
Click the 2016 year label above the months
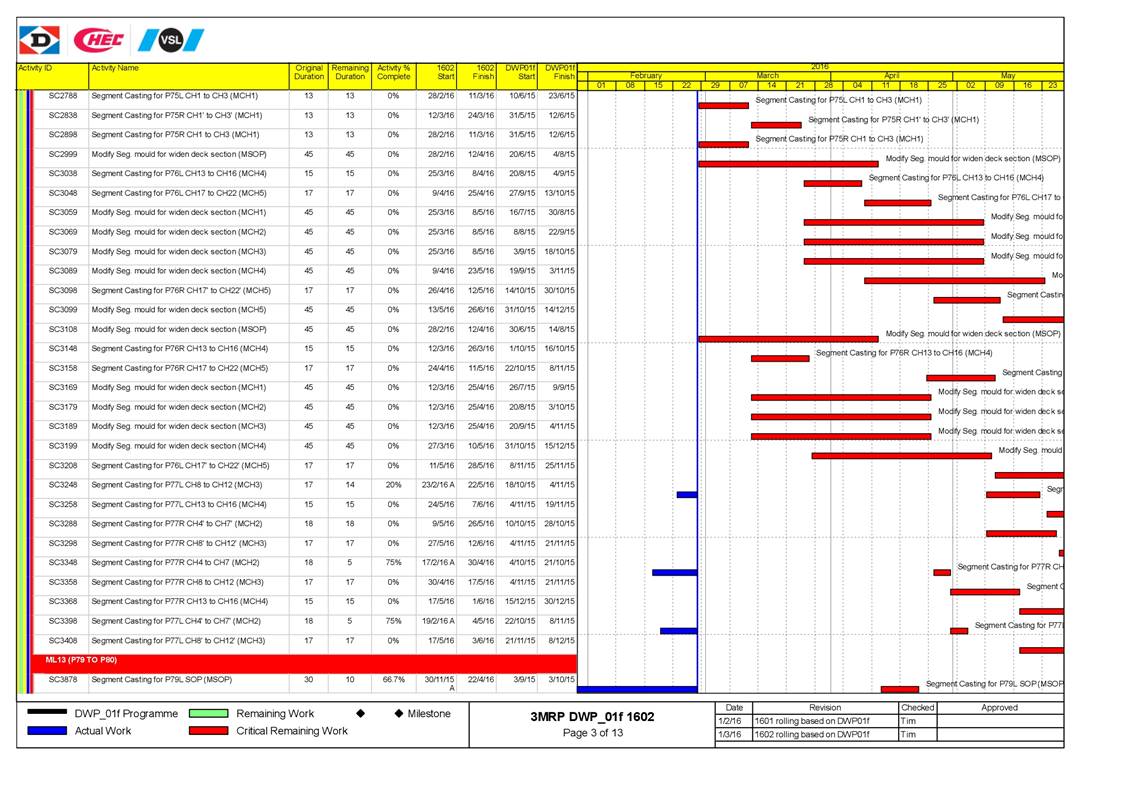820,67
